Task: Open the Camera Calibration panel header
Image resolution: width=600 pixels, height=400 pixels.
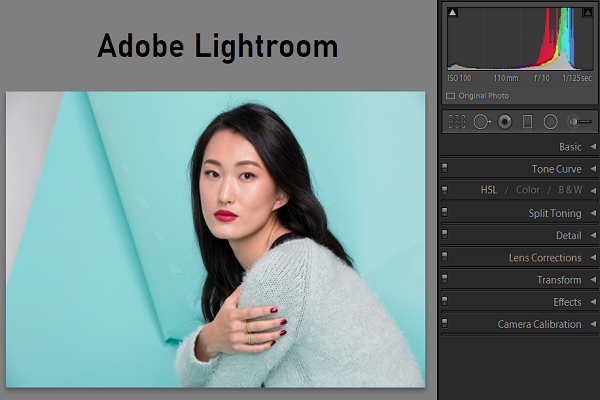Action: tap(520, 324)
